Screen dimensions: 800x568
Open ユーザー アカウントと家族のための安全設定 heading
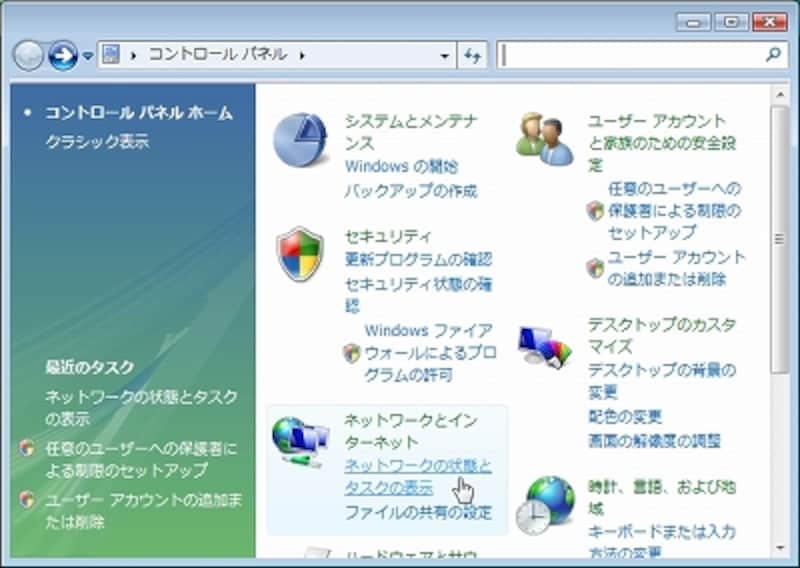[x=662, y=143]
